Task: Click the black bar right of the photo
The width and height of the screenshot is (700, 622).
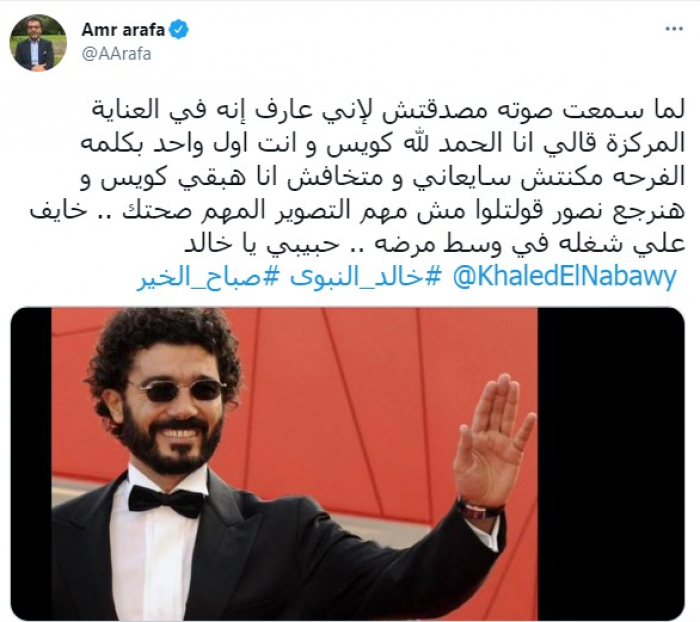Action: (611, 463)
